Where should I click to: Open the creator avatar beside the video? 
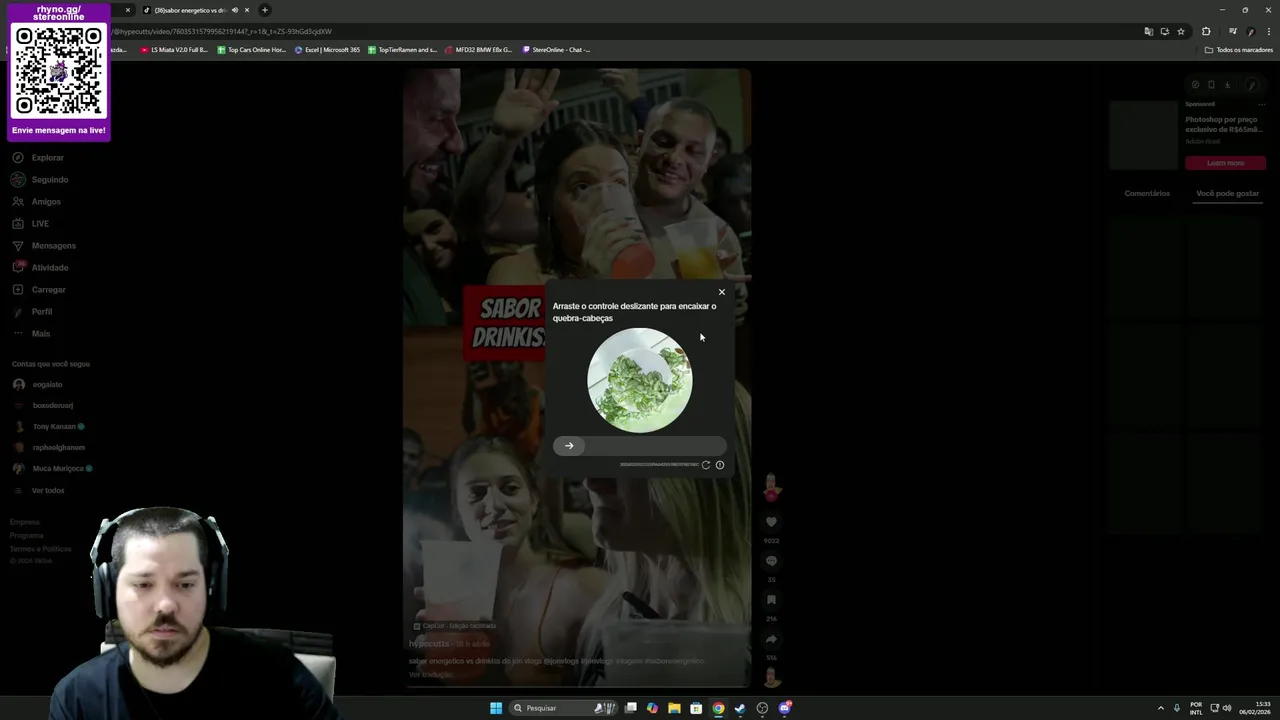click(x=771, y=487)
